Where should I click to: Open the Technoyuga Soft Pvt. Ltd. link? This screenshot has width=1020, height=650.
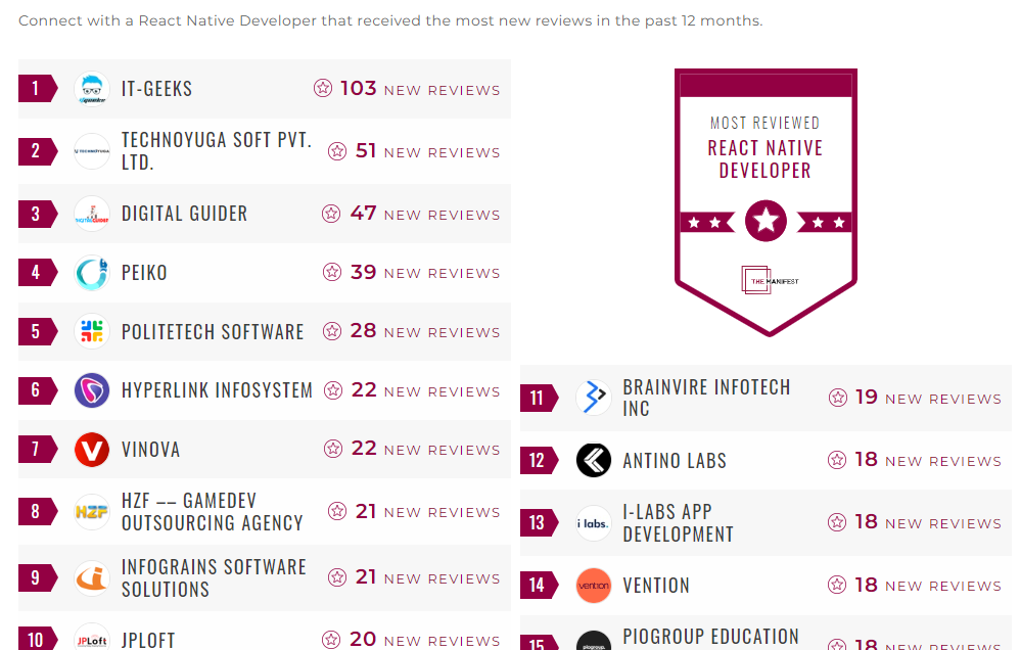point(216,151)
